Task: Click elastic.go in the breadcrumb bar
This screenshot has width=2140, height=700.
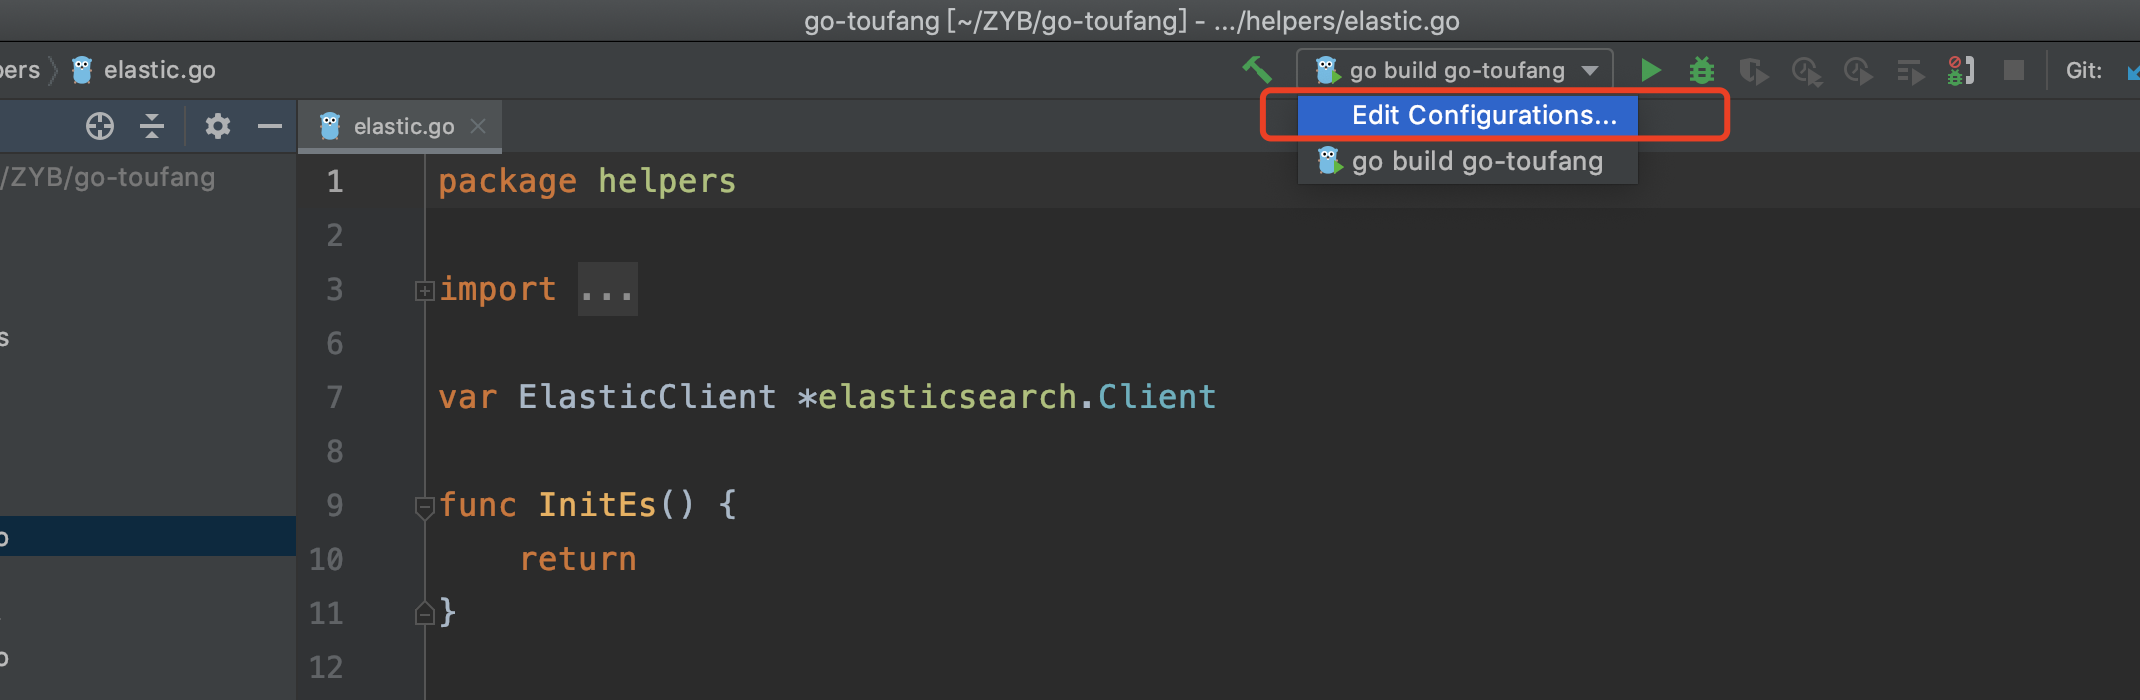Action: coord(158,70)
